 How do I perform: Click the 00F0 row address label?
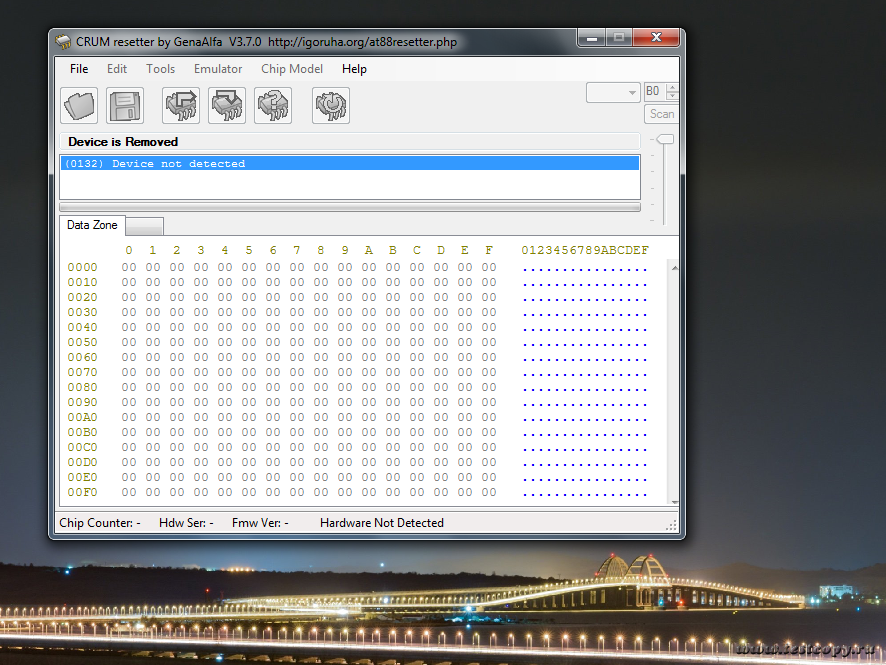82,492
